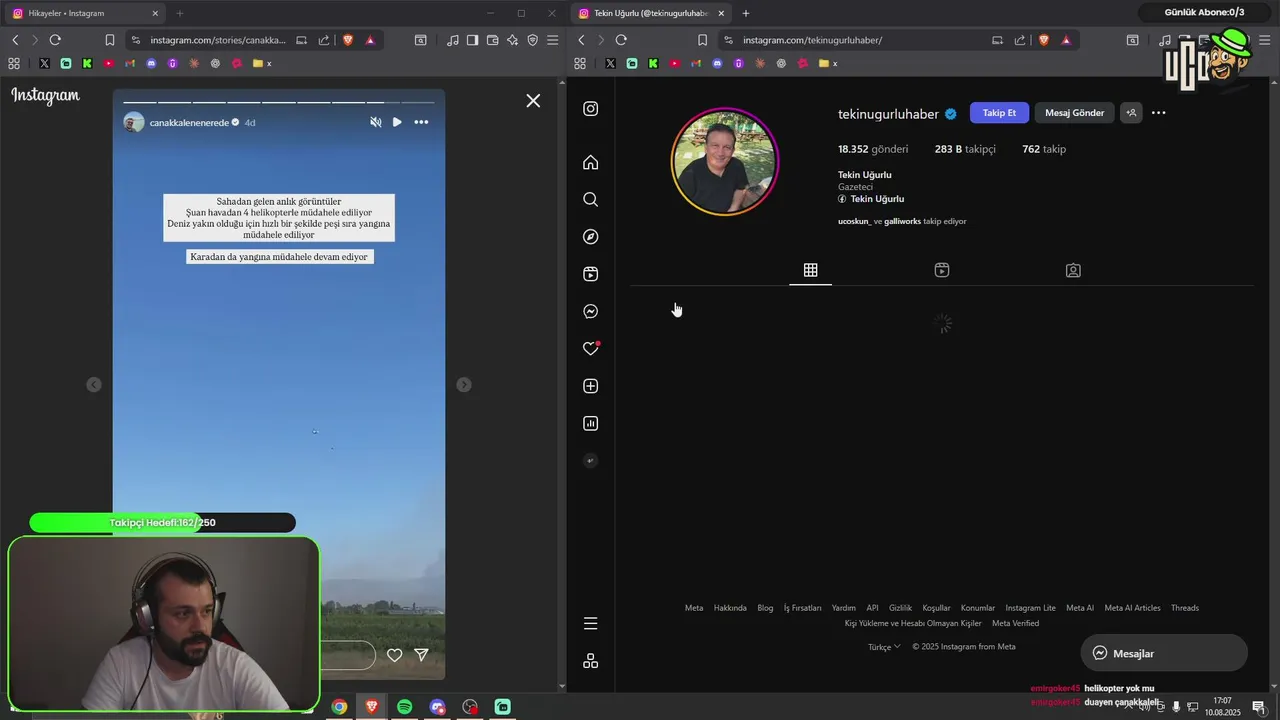This screenshot has width=1280, height=720.
Task: Select posts grid tab on profile
Action: pyautogui.click(x=811, y=270)
